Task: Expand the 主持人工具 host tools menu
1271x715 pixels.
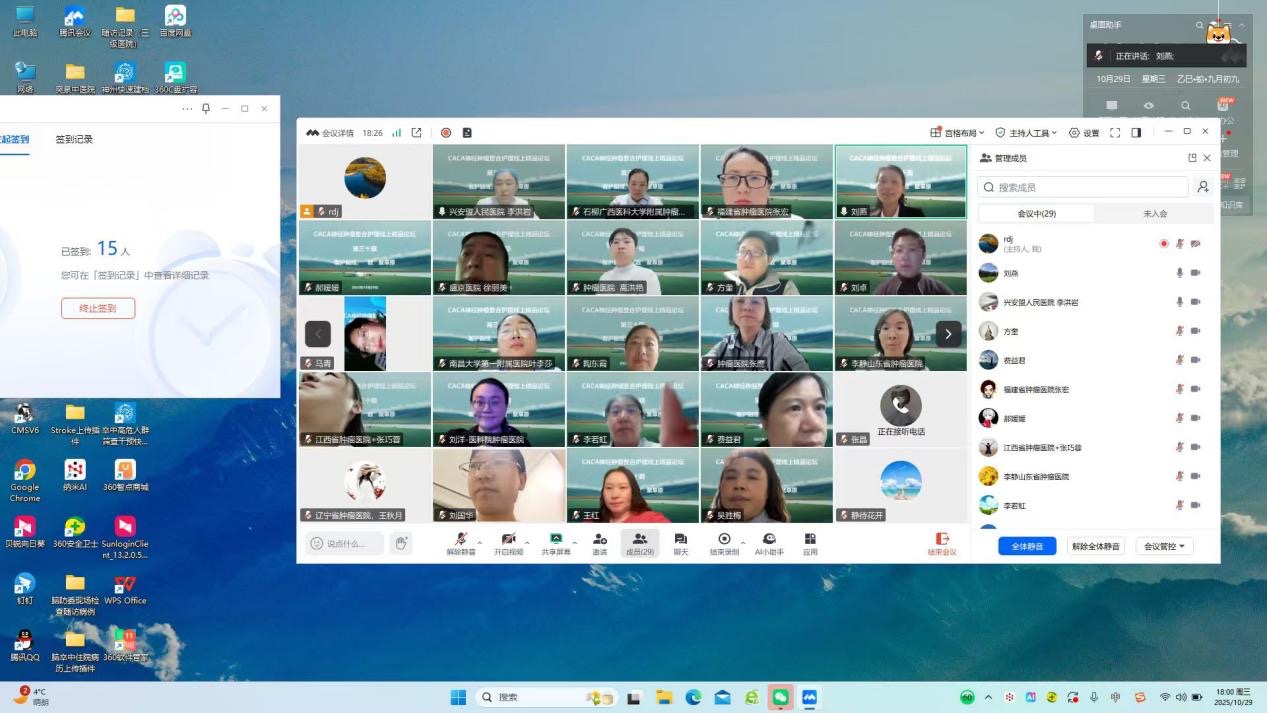Action: click(x=1027, y=133)
